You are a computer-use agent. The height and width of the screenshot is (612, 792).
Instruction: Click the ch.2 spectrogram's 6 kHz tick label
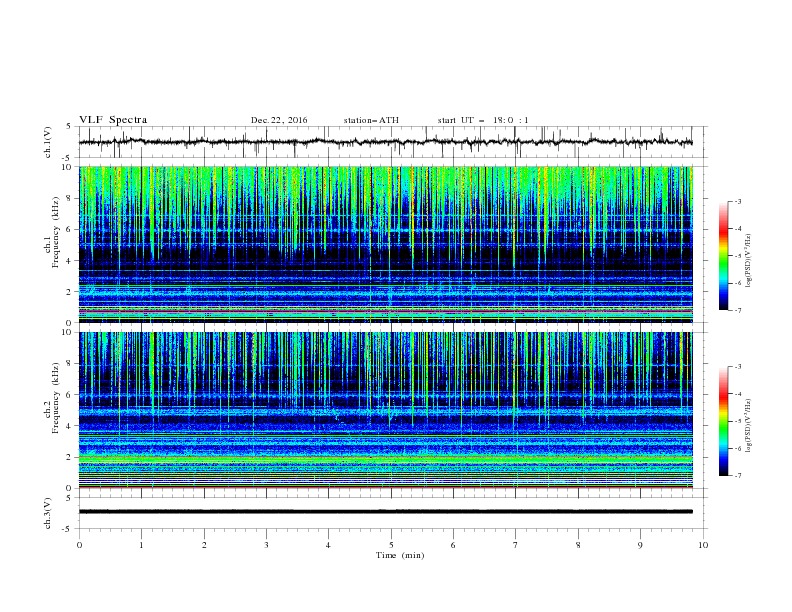click(70, 395)
